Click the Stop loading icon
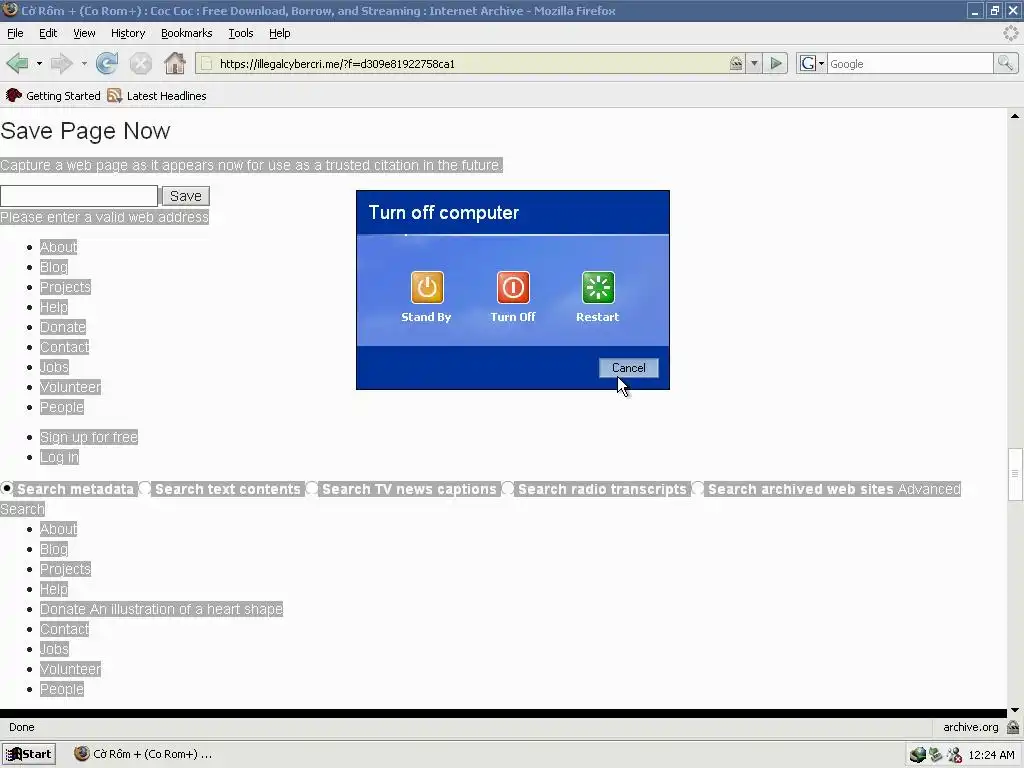Image resolution: width=1024 pixels, height=768 pixels. (x=140, y=63)
